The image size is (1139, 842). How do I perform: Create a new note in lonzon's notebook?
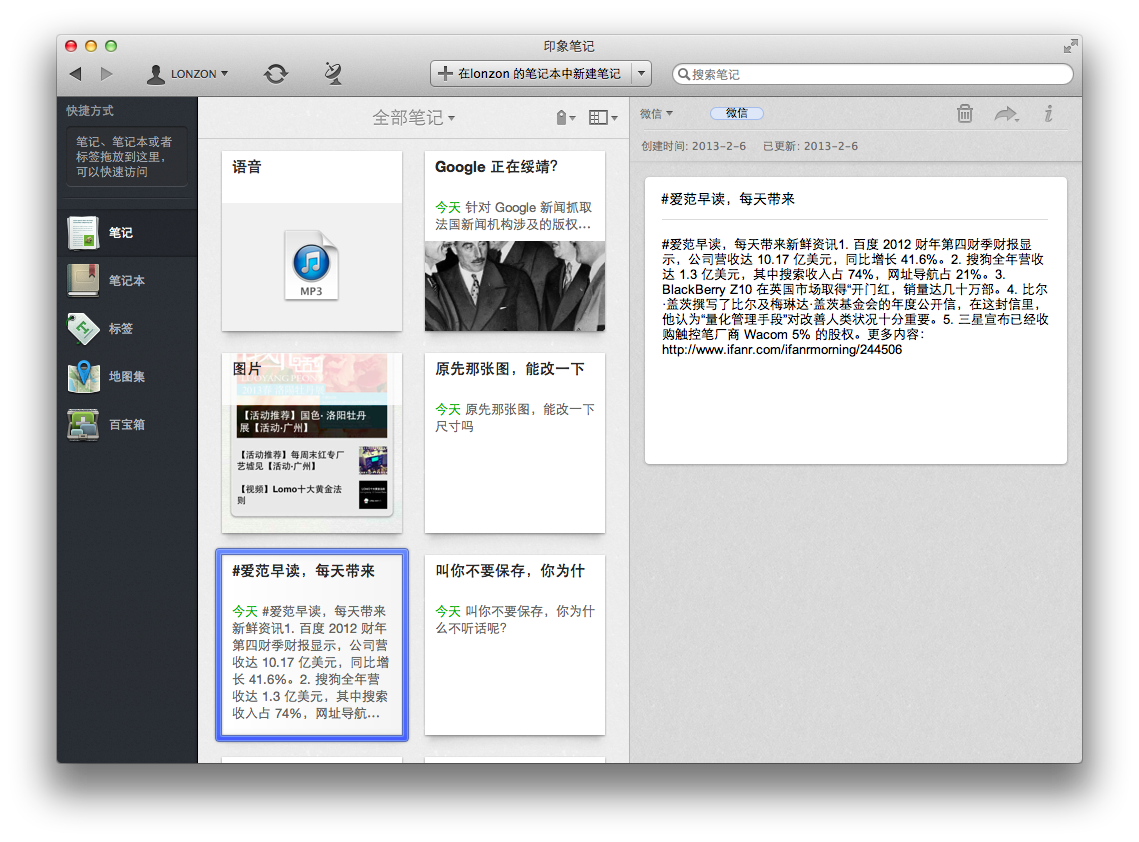tap(531, 73)
